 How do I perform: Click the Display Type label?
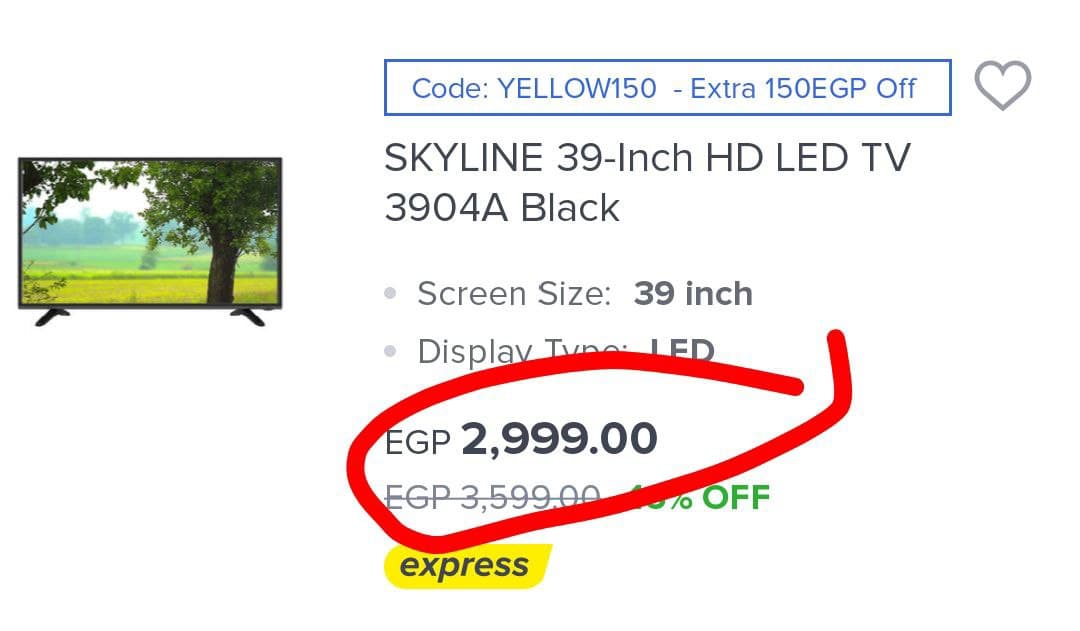[x=520, y=351]
